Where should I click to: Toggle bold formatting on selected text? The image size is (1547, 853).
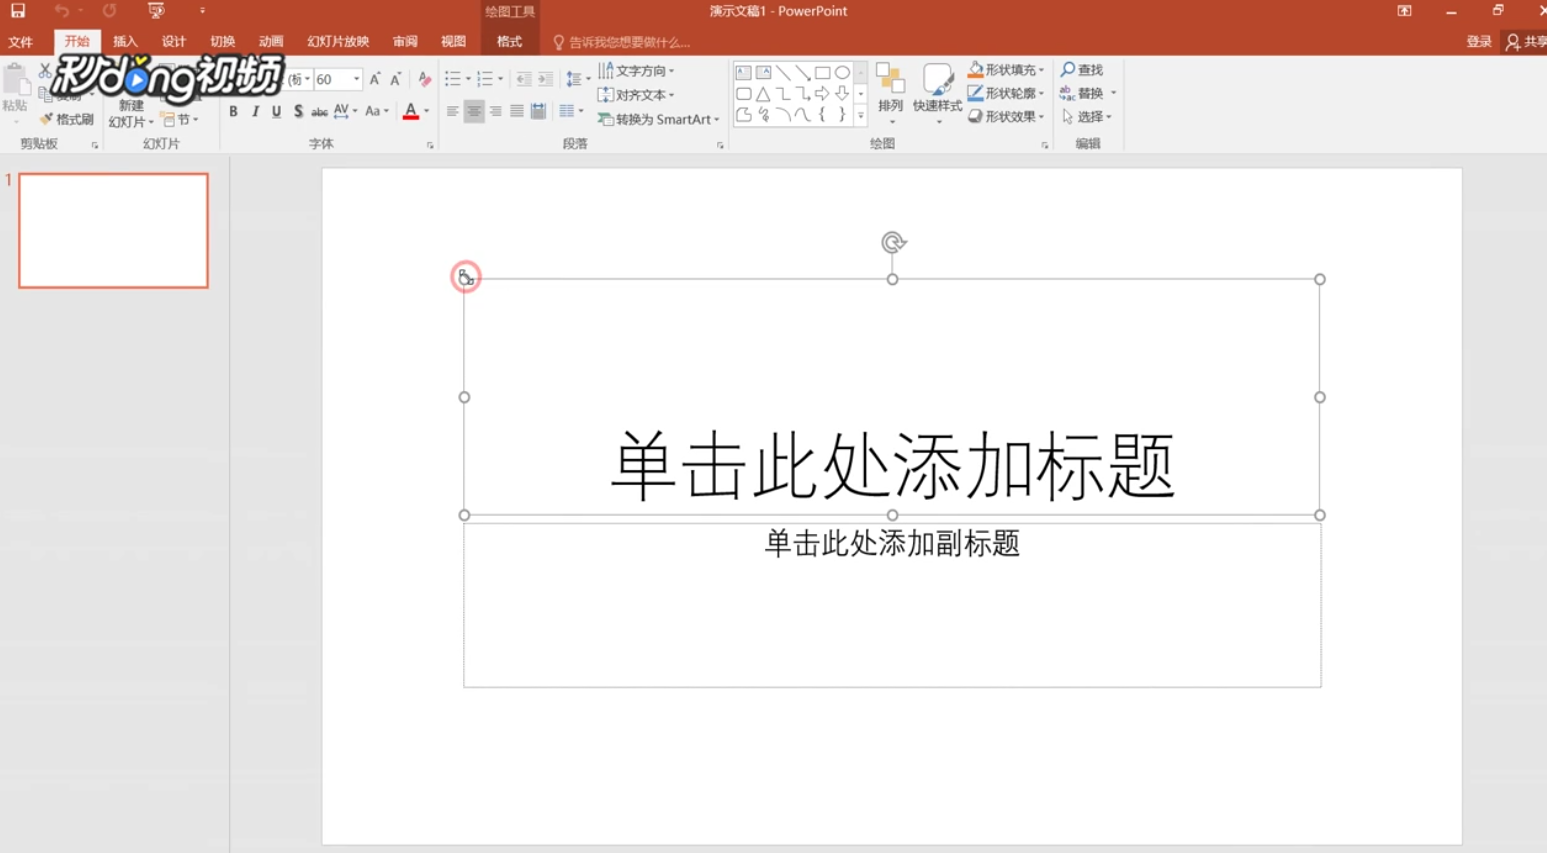tap(233, 111)
